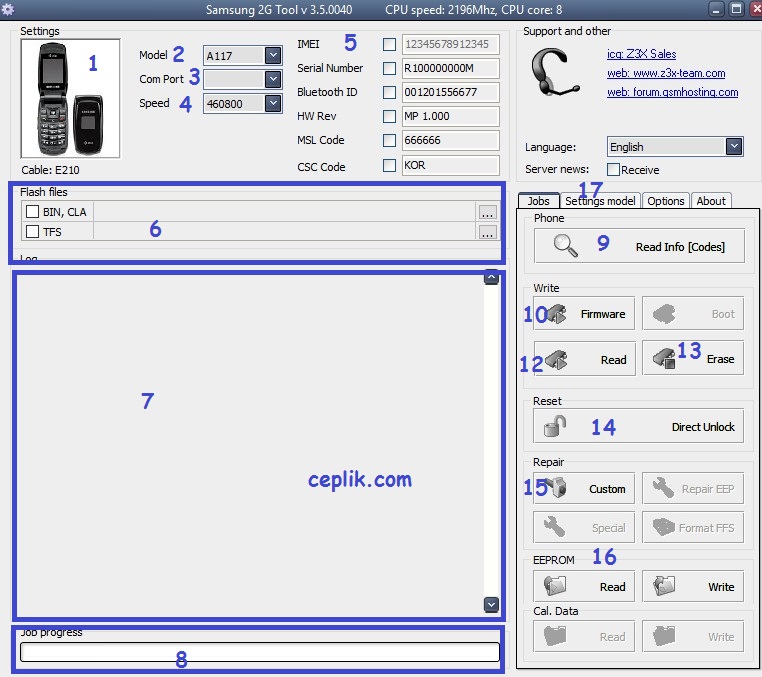Click the Format FFS chip icon
Viewport: 762px width, 677px height.
tap(664, 526)
